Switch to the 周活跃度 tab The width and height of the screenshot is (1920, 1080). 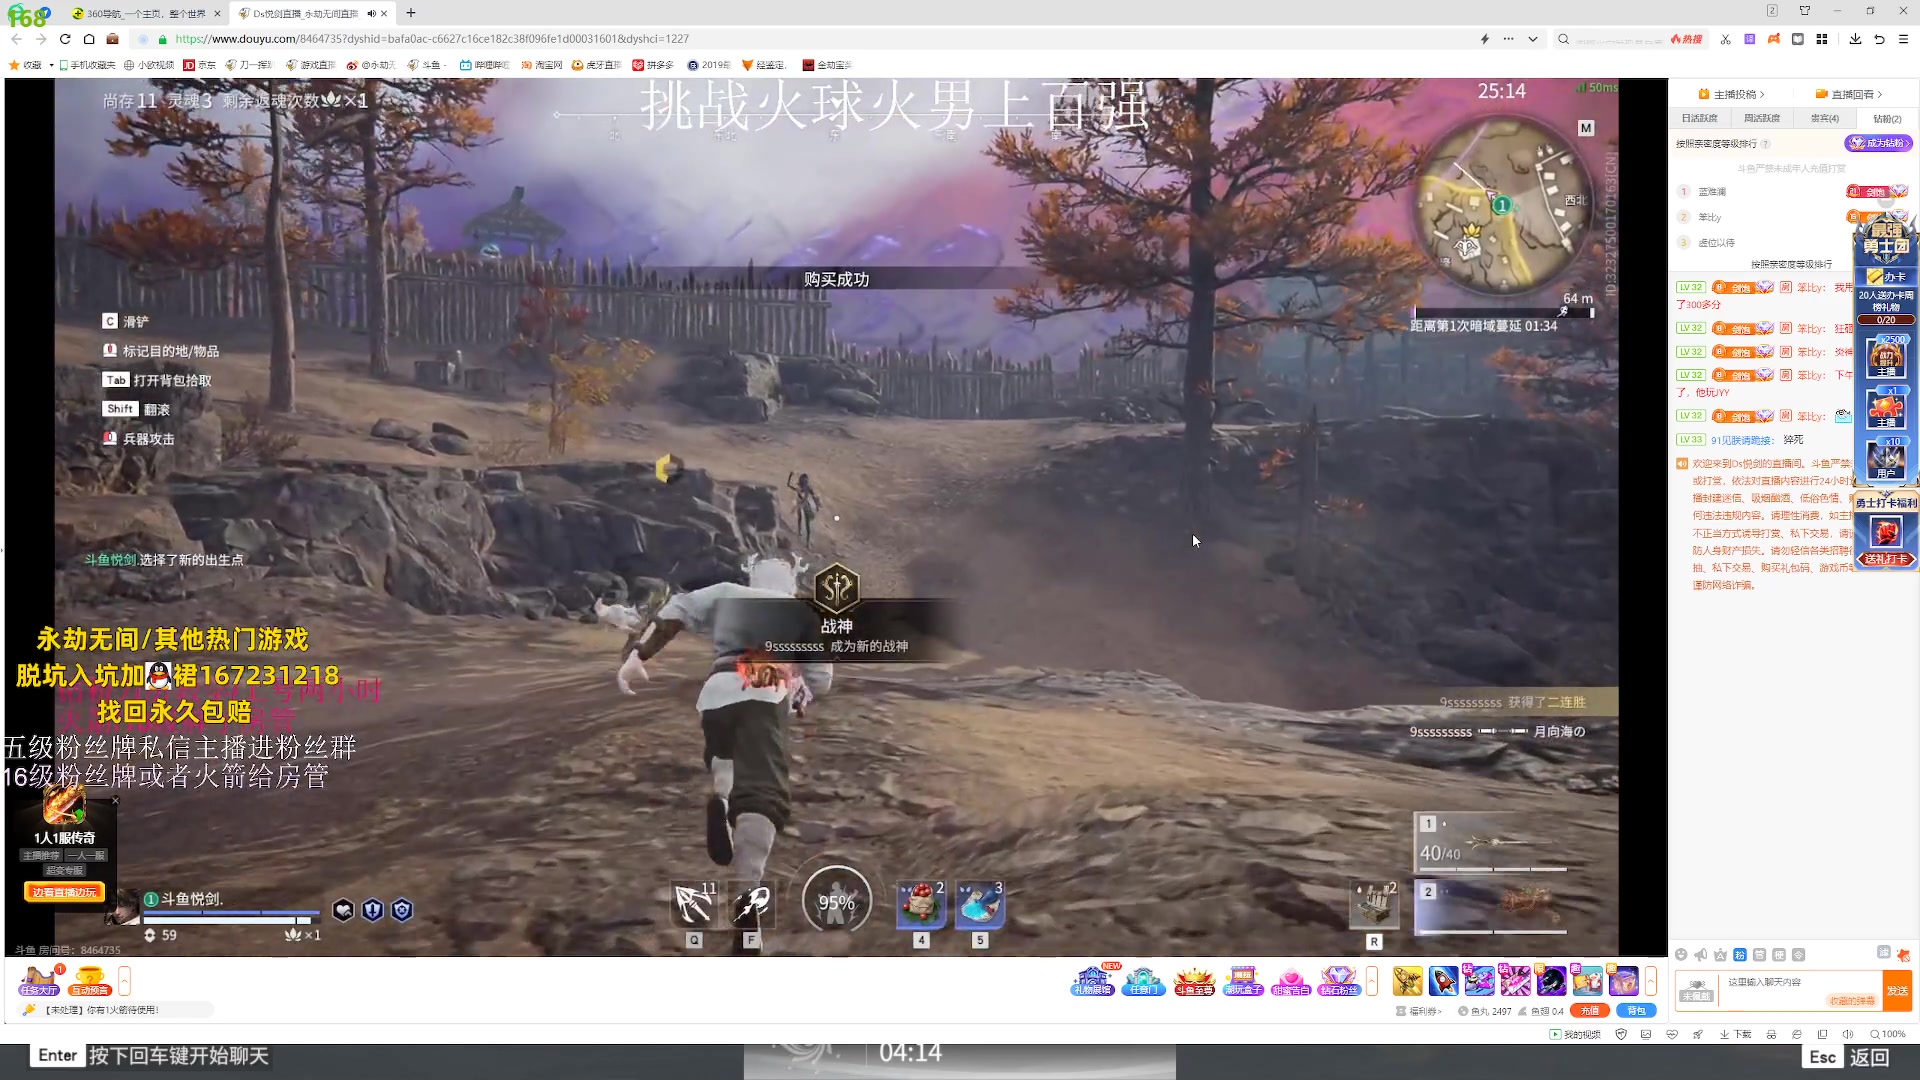pos(1761,118)
